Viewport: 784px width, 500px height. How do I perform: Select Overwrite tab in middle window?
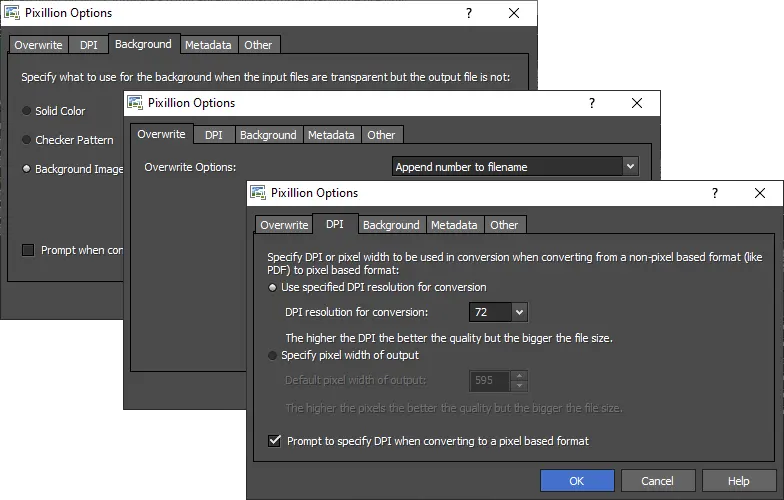tap(162, 134)
